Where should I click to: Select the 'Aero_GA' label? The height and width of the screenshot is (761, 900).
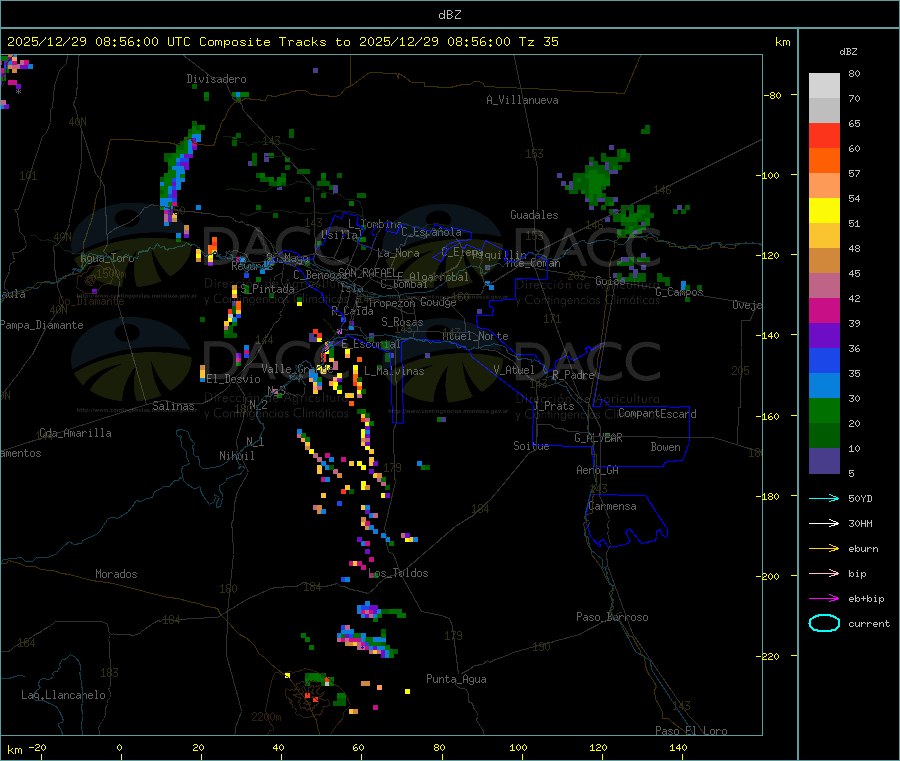coord(597,470)
